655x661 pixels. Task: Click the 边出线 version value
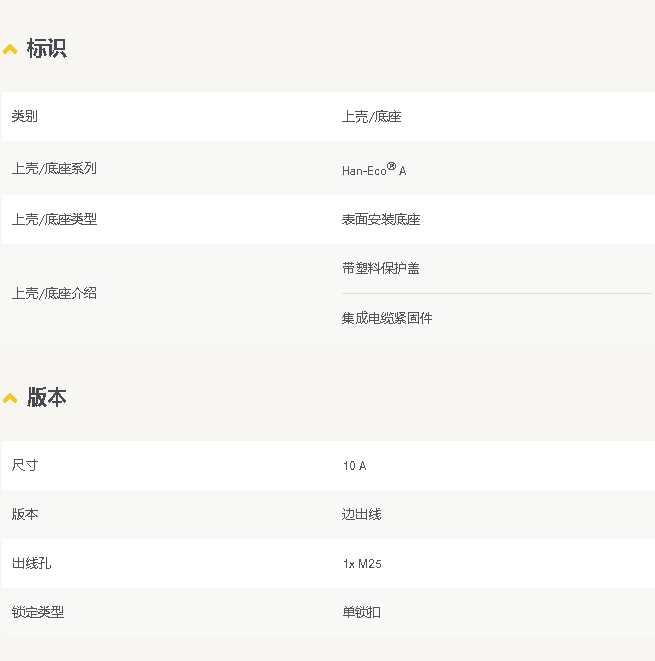(361, 514)
